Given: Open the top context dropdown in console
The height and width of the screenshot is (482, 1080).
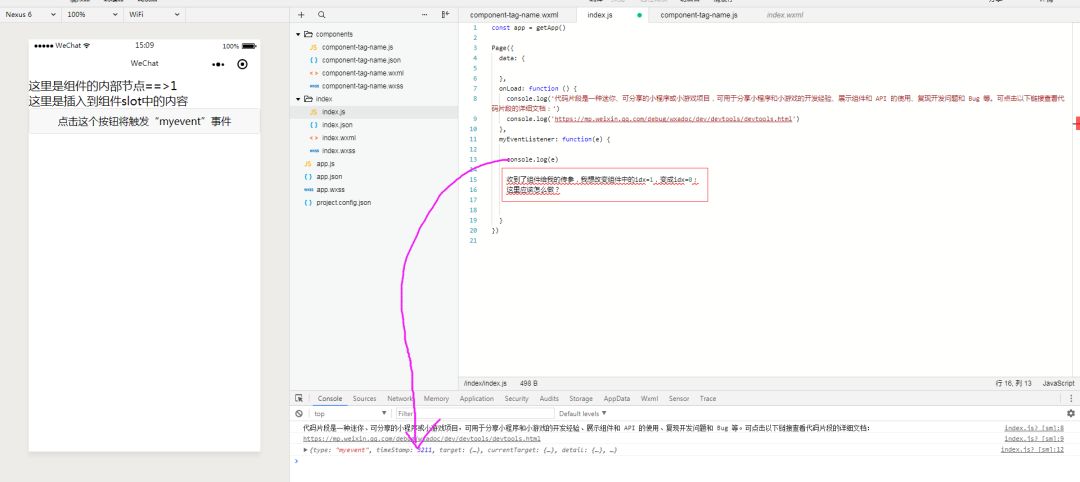Looking at the screenshot, I should (x=350, y=414).
